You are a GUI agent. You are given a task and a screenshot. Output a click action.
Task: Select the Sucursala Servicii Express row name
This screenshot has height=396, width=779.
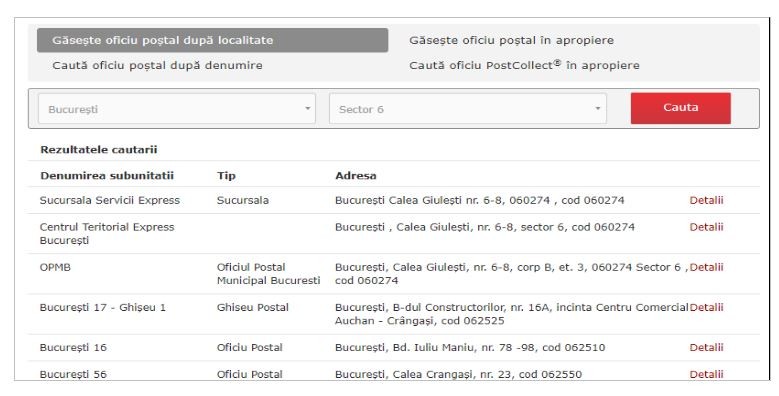tap(110, 200)
